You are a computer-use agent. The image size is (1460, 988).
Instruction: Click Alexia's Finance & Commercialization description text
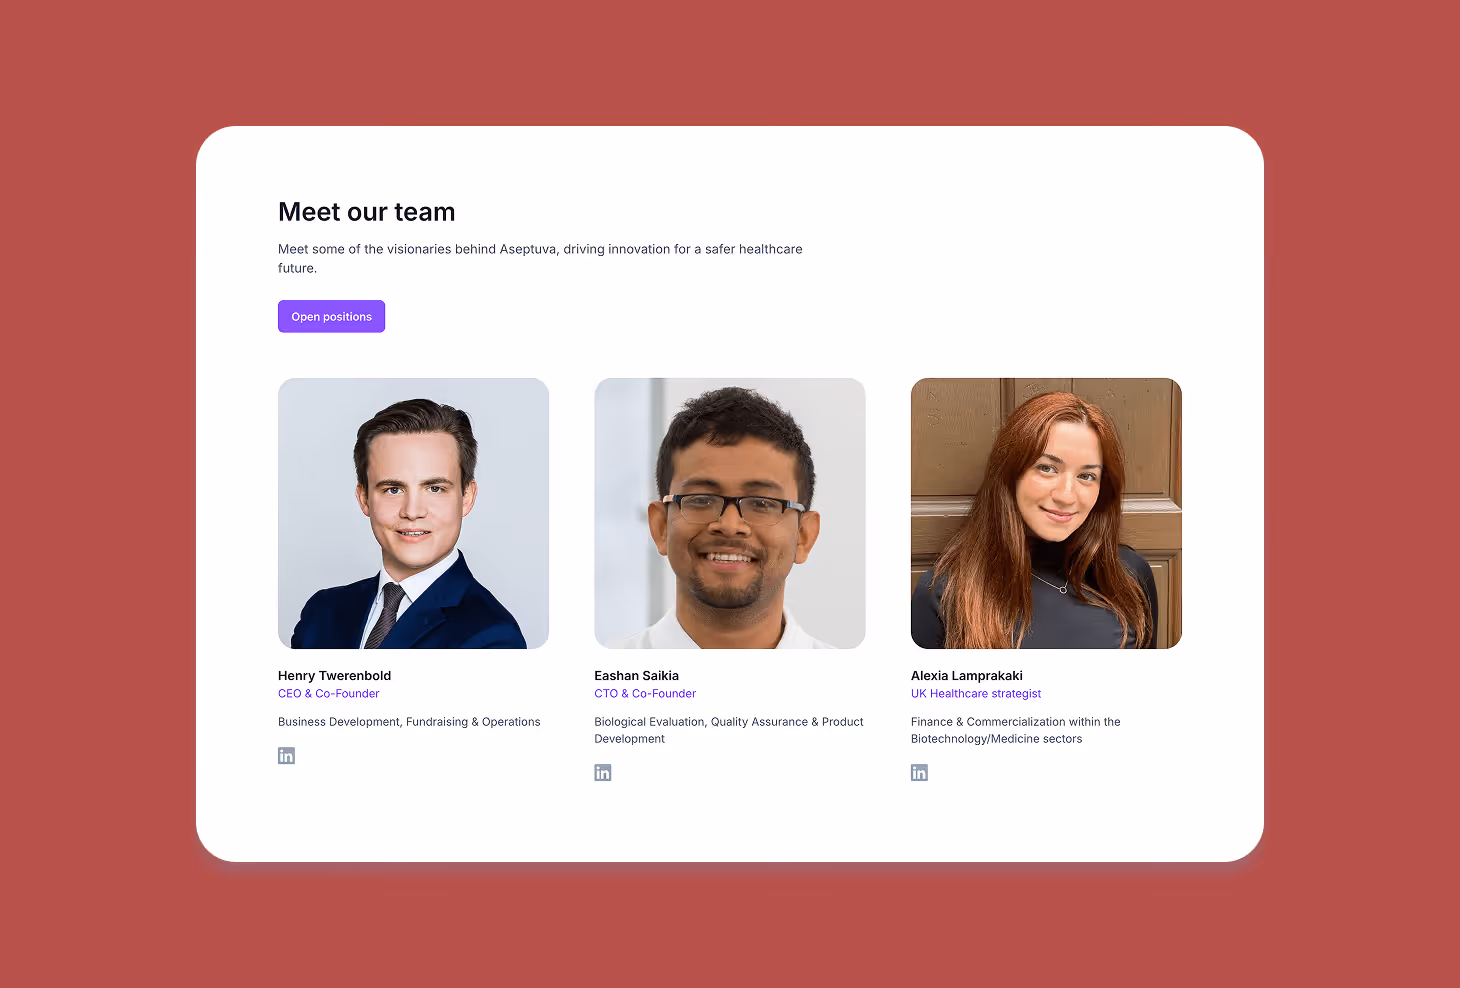point(1015,730)
